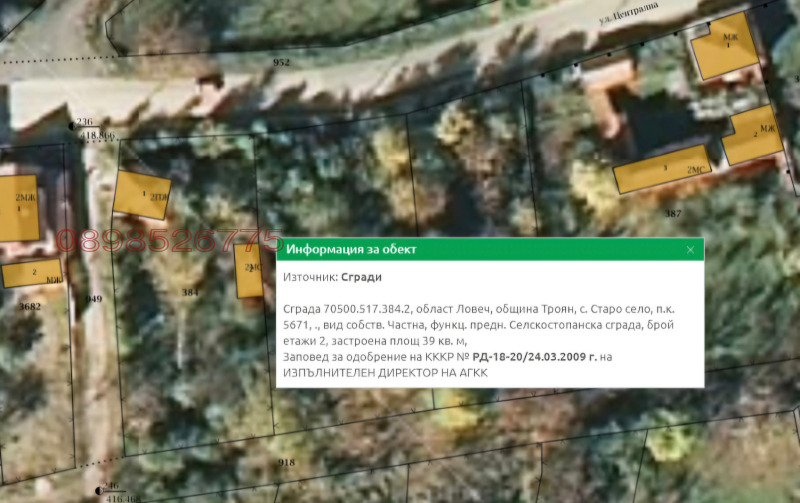Click parcel number 952 label

coord(281,62)
